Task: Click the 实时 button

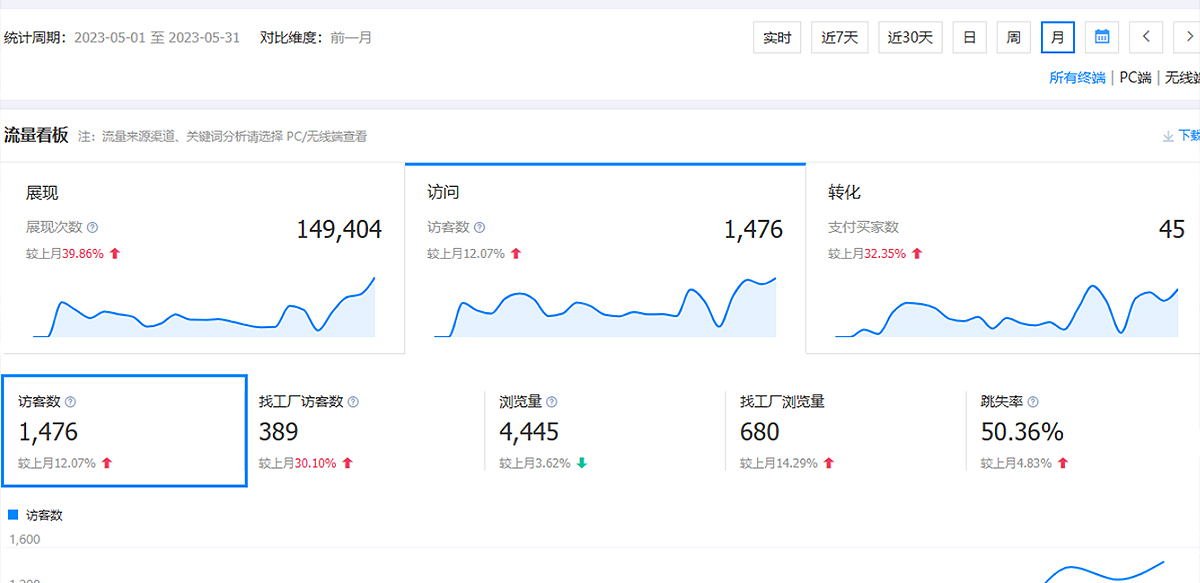Action: coord(777,37)
